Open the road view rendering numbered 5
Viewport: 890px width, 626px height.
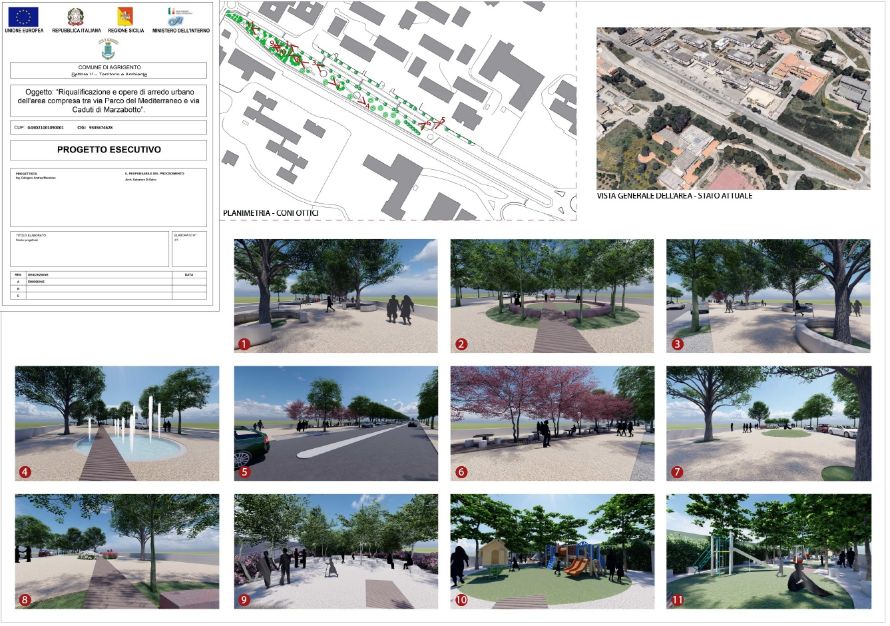[x=335, y=423]
